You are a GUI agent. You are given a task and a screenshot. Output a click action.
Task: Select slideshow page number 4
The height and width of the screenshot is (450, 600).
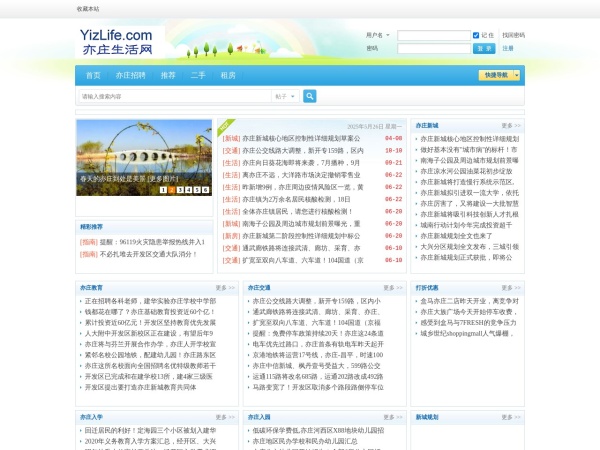(188, 190)
